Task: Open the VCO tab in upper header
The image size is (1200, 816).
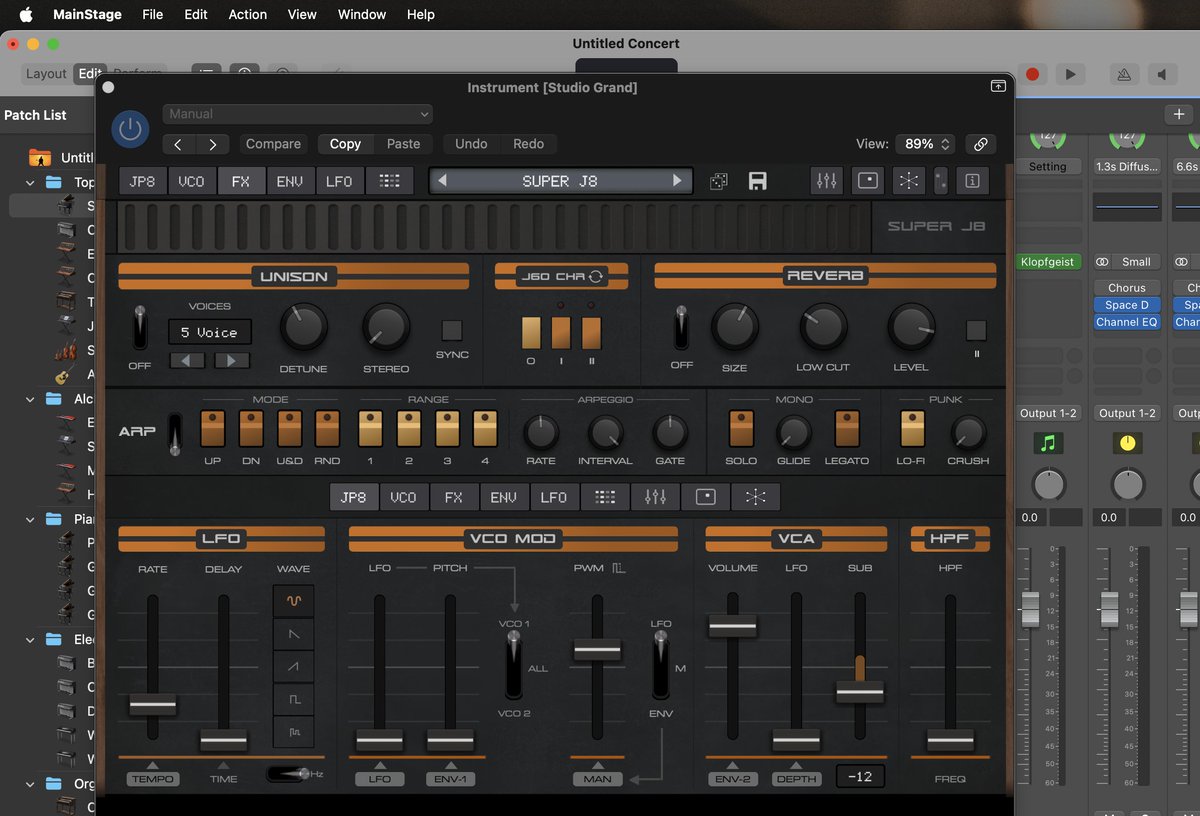Action: (191, 181)
